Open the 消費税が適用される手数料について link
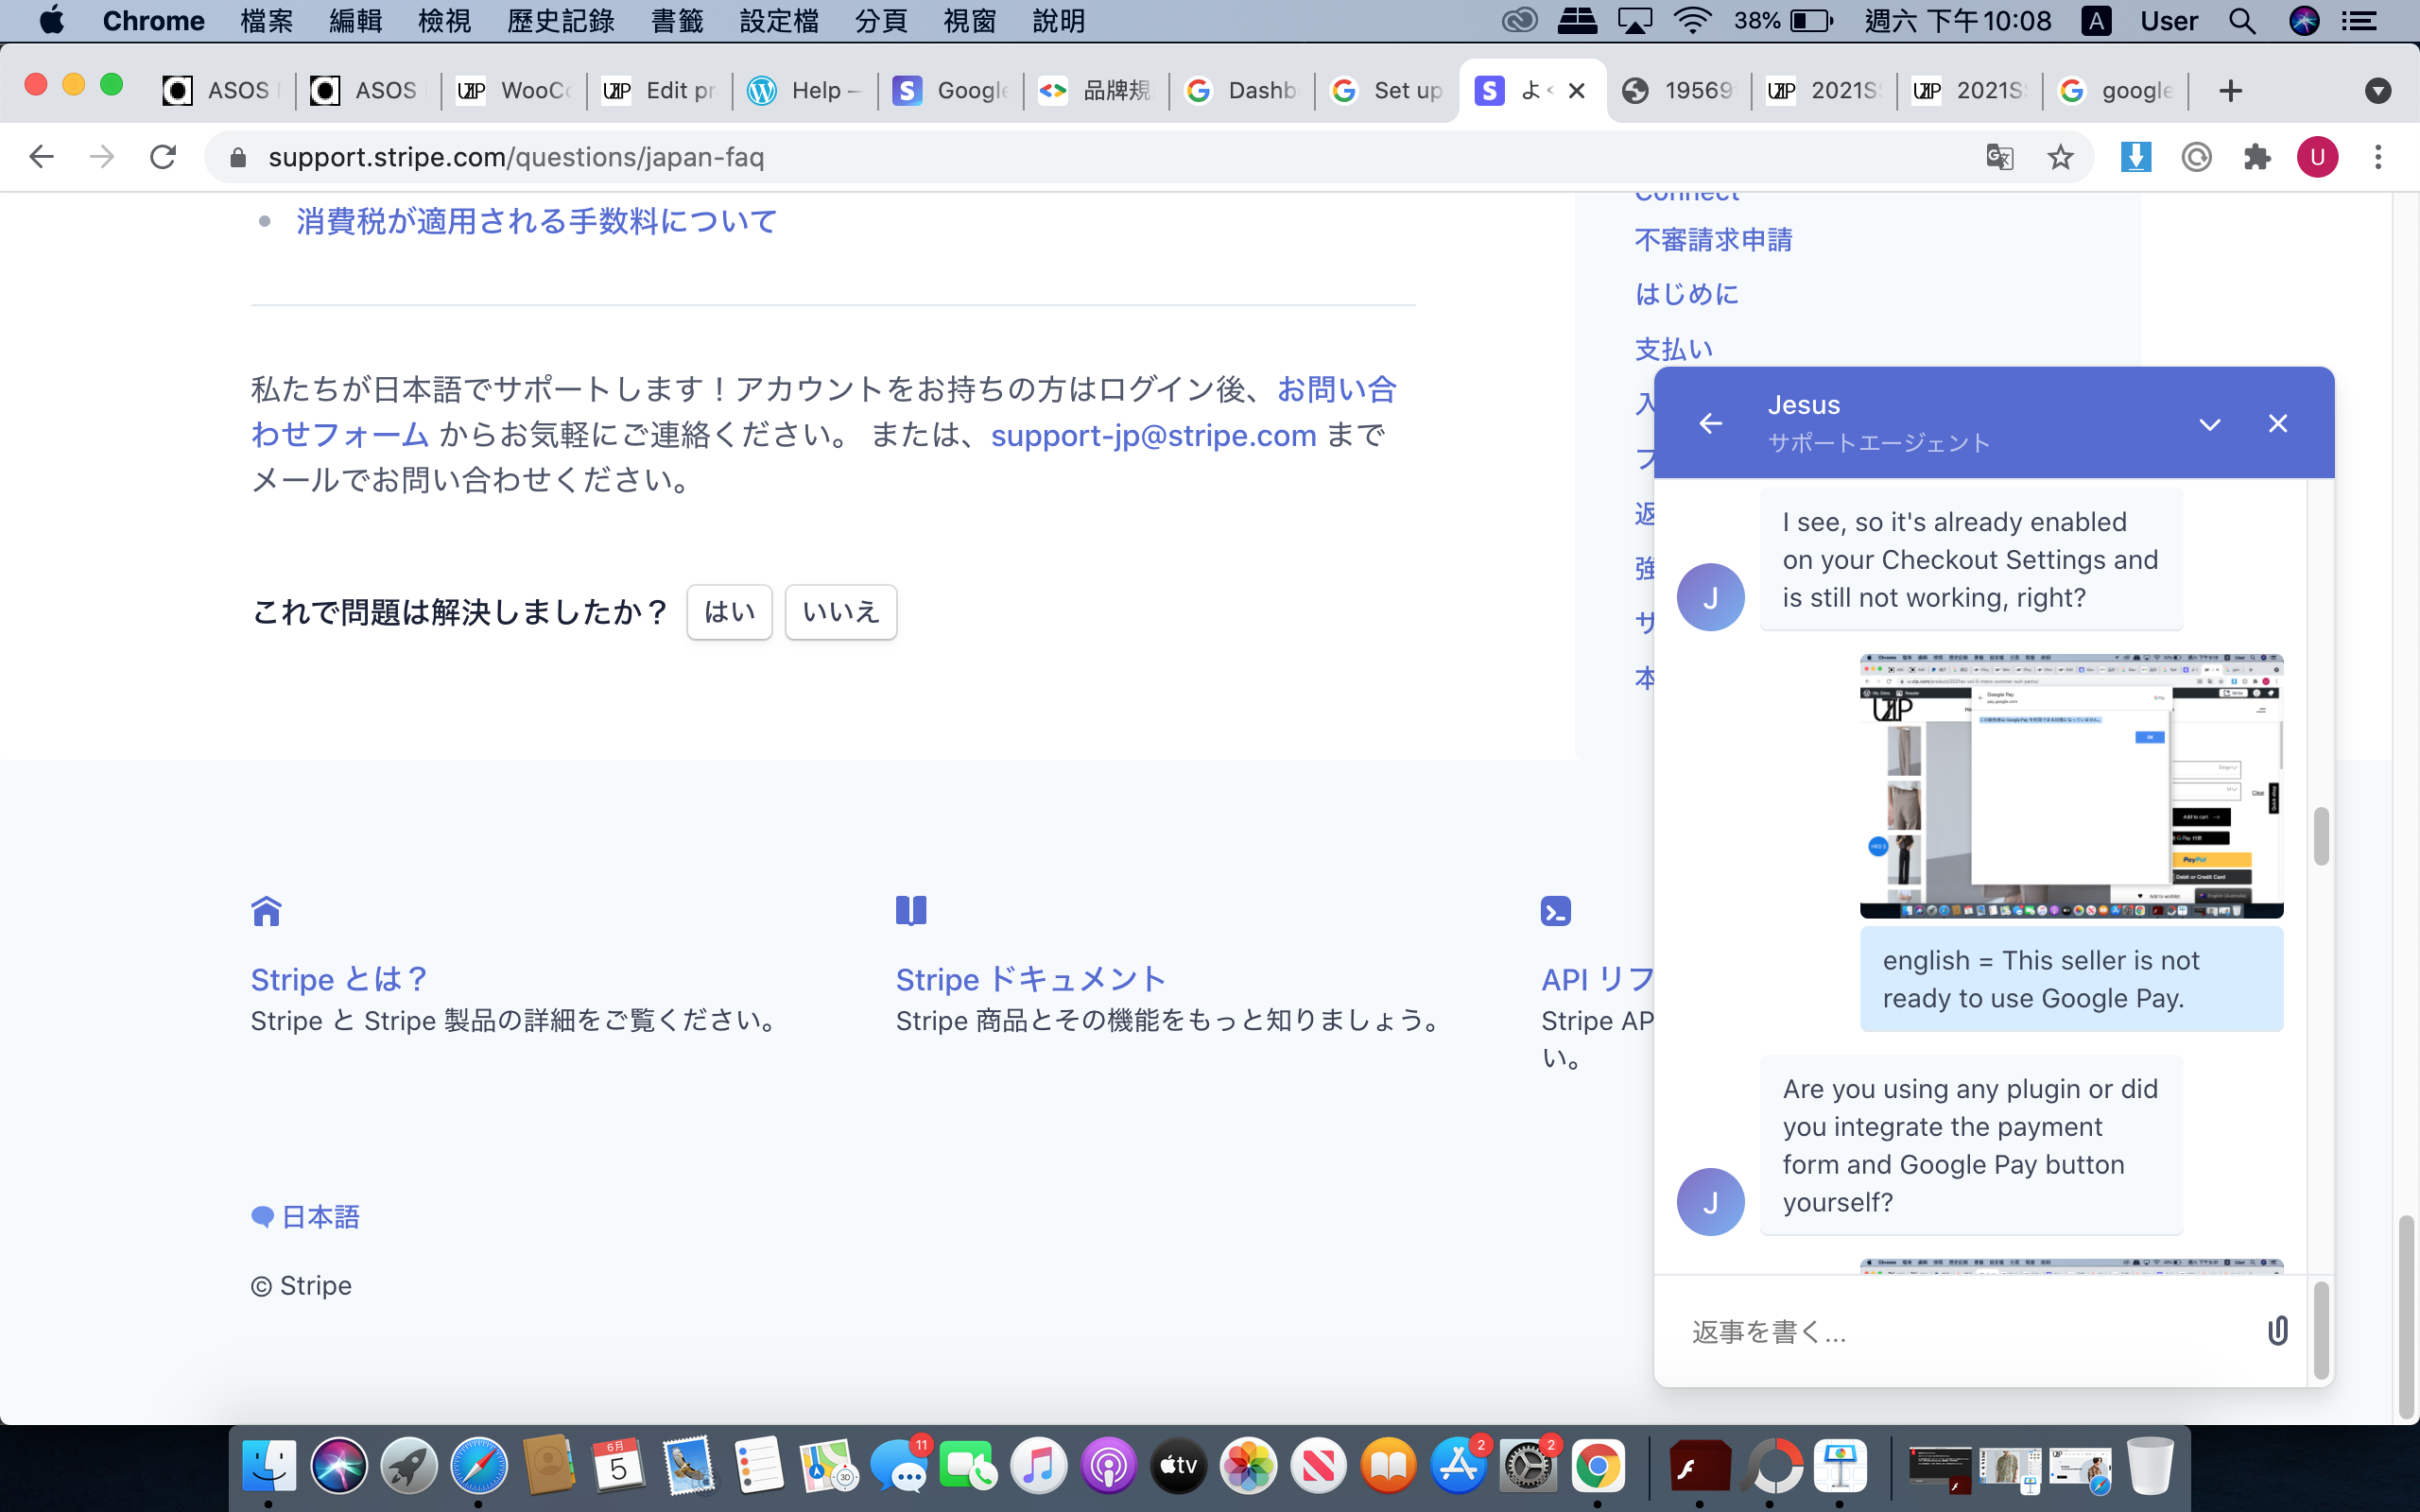This screenshot has width=2420, height=1512. (x=536, y=221)
